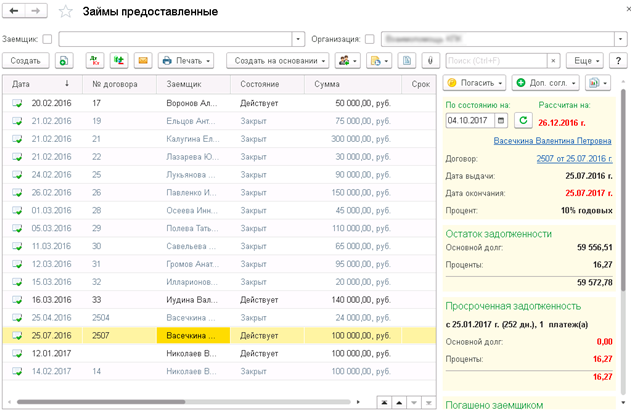Select contract number 2504 cell
This screenshot has height=413, width=631.
120,318
